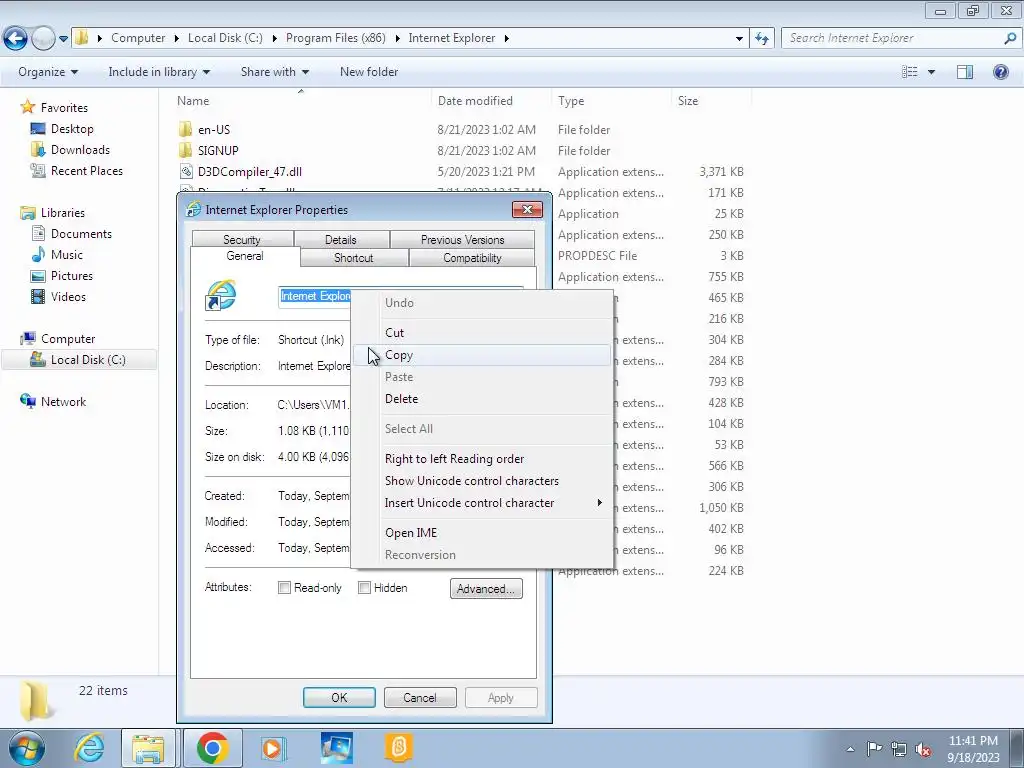Toggle the preview pane icon
The width and height of the screenshot is (1024, 768).
point(965,72)
